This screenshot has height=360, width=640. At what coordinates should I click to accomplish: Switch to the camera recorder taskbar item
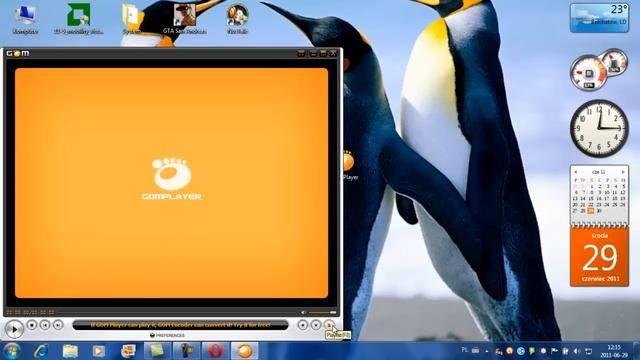(186, 351)
